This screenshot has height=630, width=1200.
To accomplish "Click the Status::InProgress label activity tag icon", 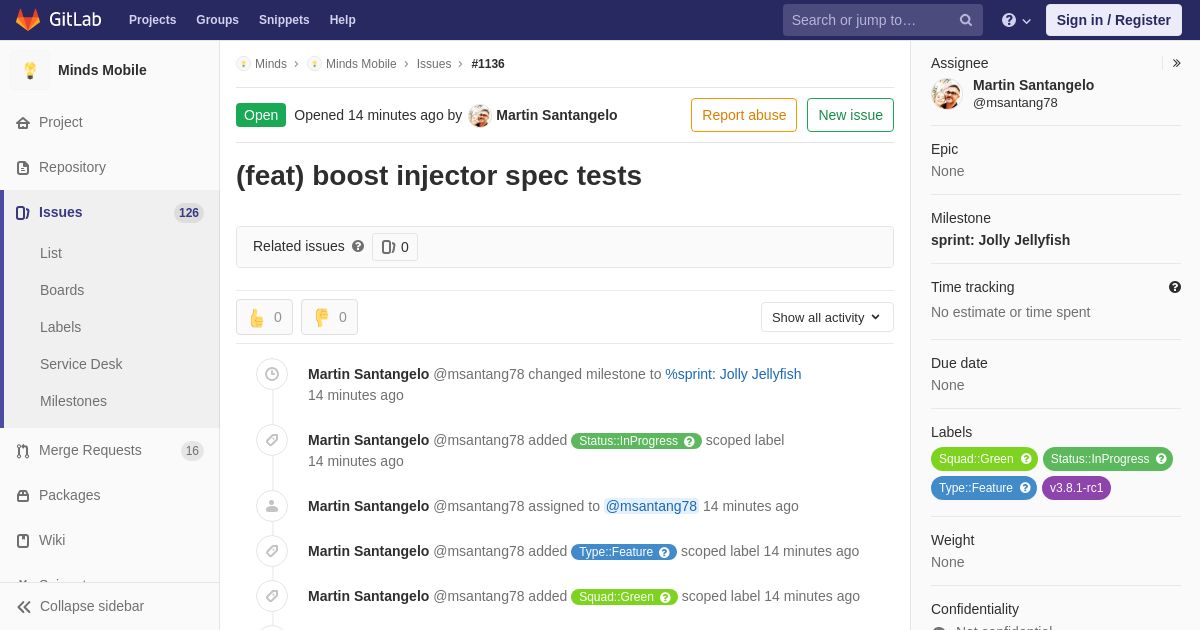I will point(272,440).
